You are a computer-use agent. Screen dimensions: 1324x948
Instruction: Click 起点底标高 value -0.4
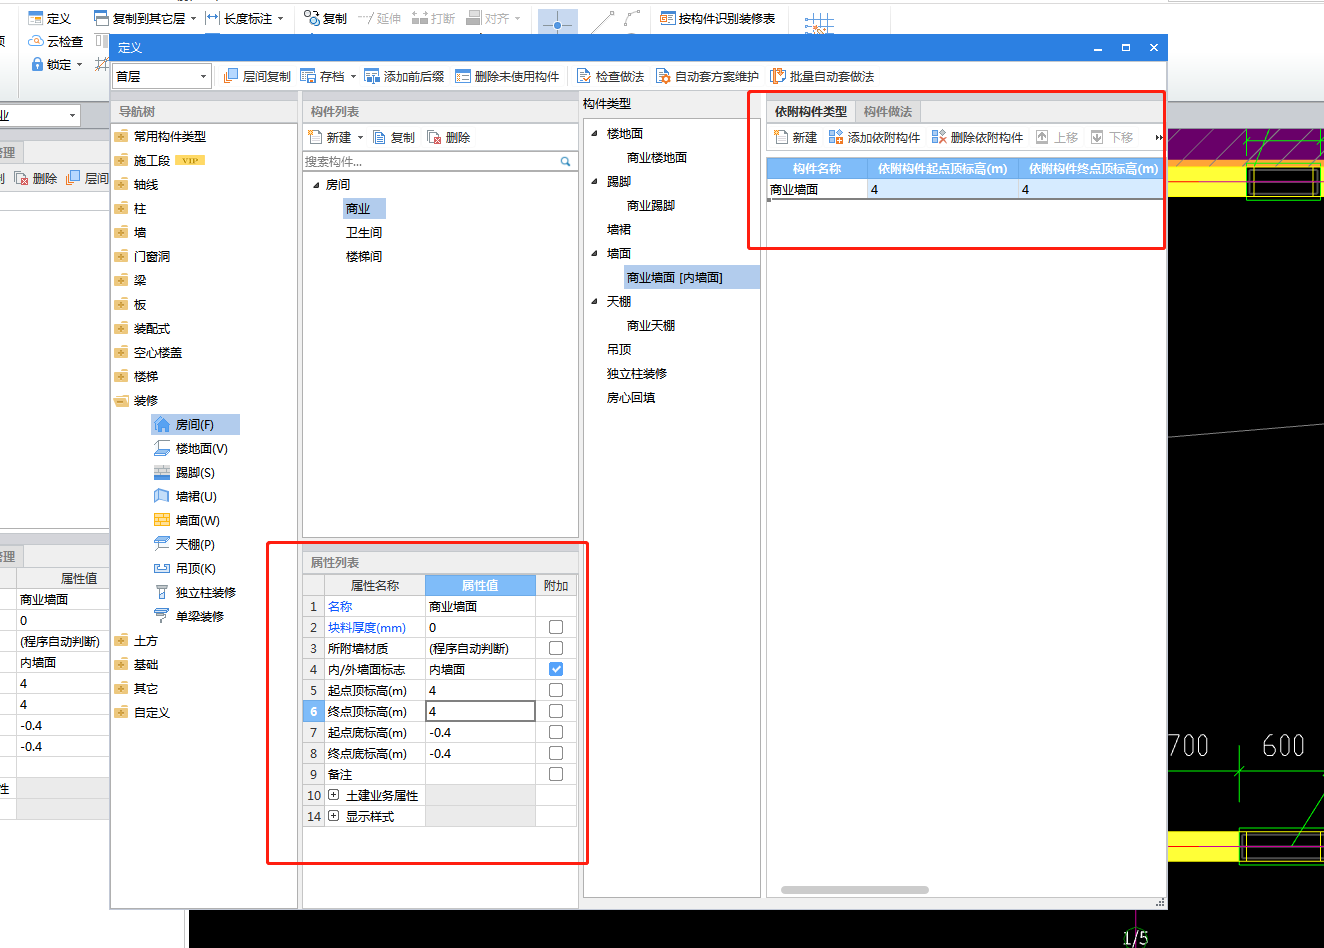(480, 732)
